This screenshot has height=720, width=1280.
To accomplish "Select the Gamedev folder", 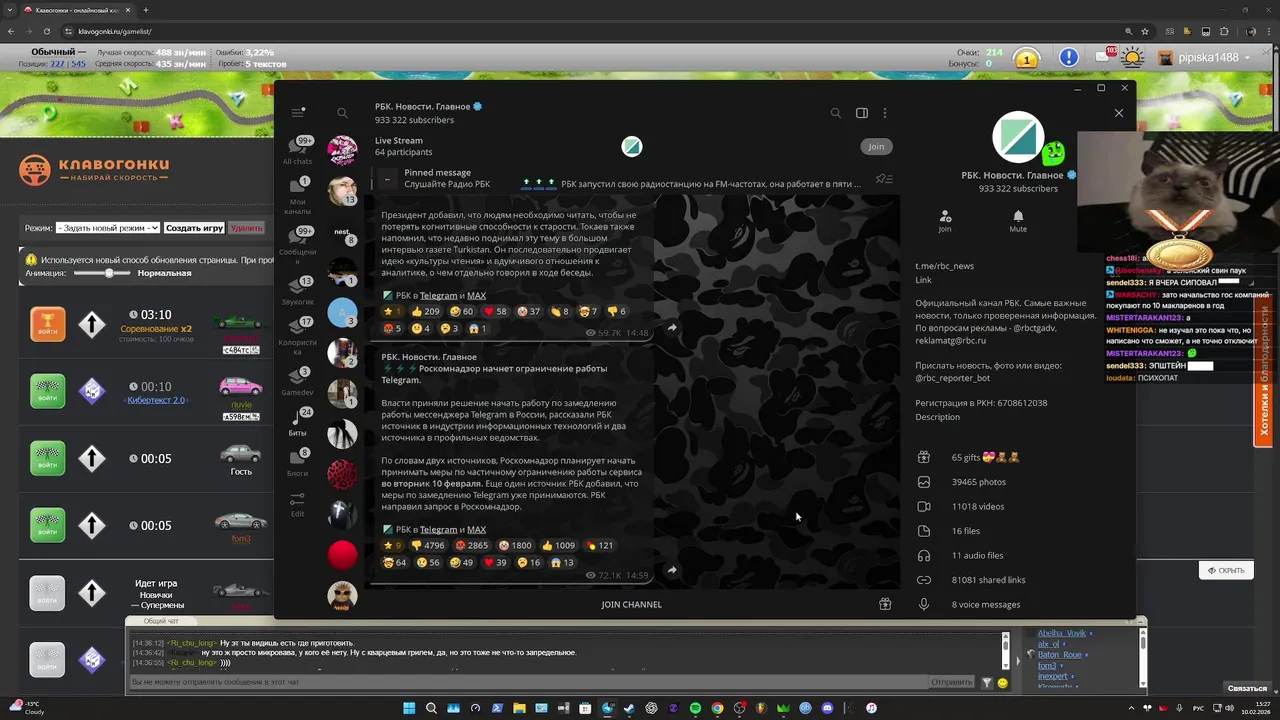I will [x=297, y=382].
